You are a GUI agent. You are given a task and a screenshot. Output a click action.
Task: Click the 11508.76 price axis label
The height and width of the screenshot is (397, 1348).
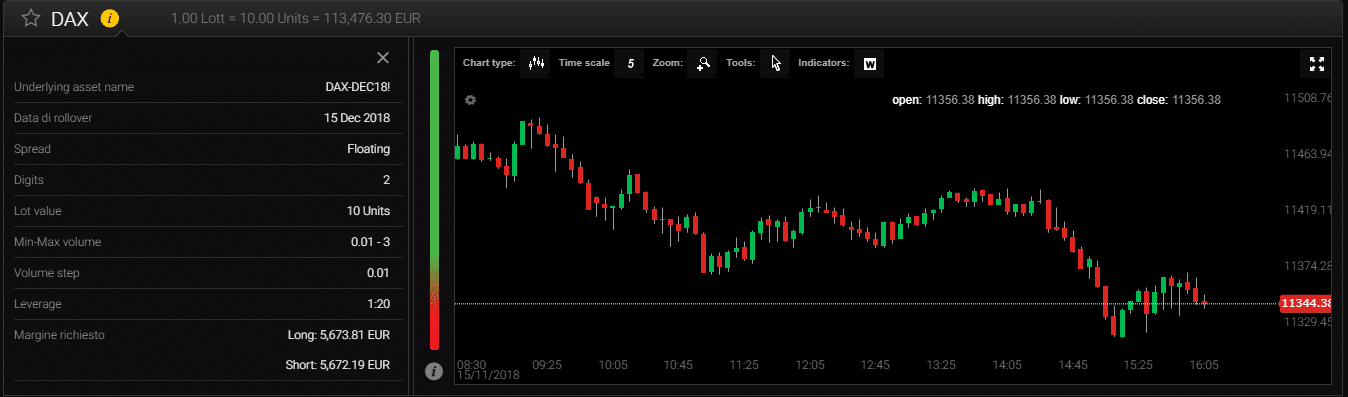[x=1306, y=98]
